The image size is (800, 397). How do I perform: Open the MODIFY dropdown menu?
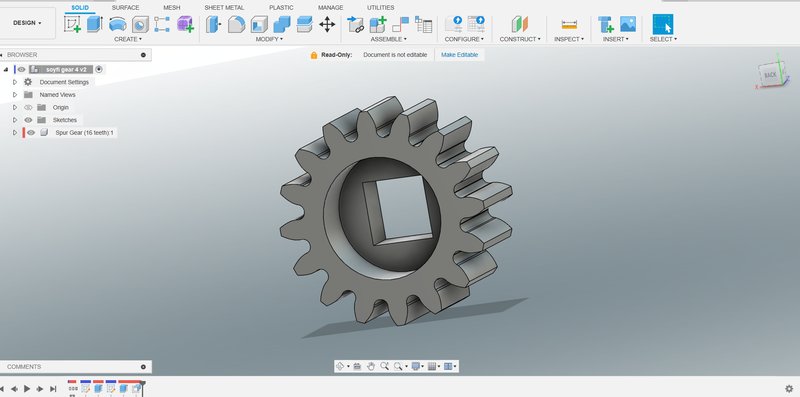[x=269, y=39]
